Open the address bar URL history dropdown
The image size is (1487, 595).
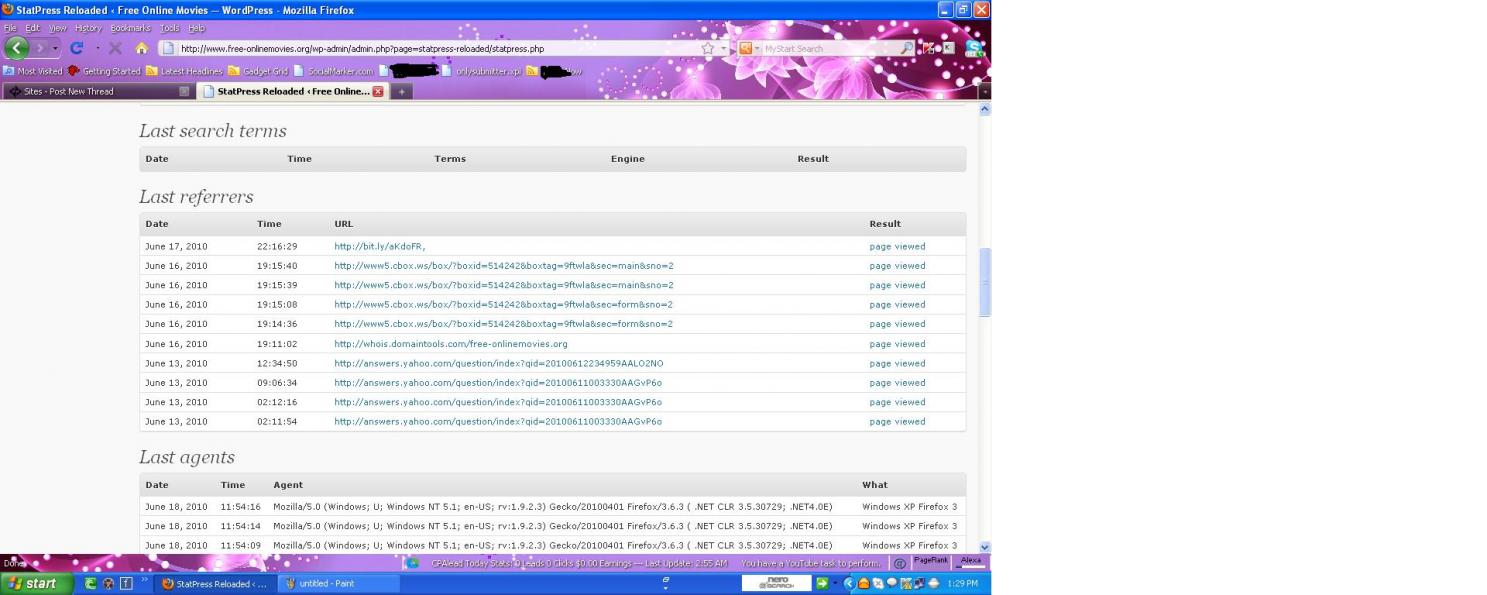[x=723, y=48]
